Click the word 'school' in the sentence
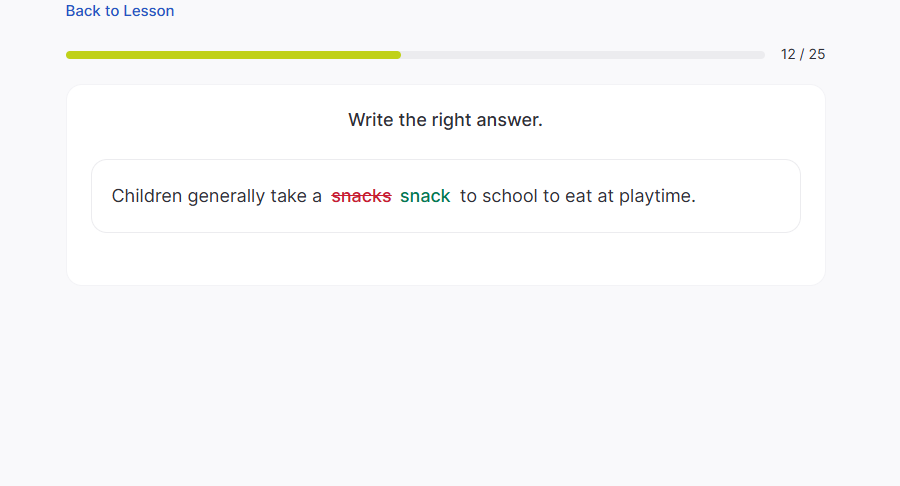This screenshot has width=900, height=486. [510, 196]
